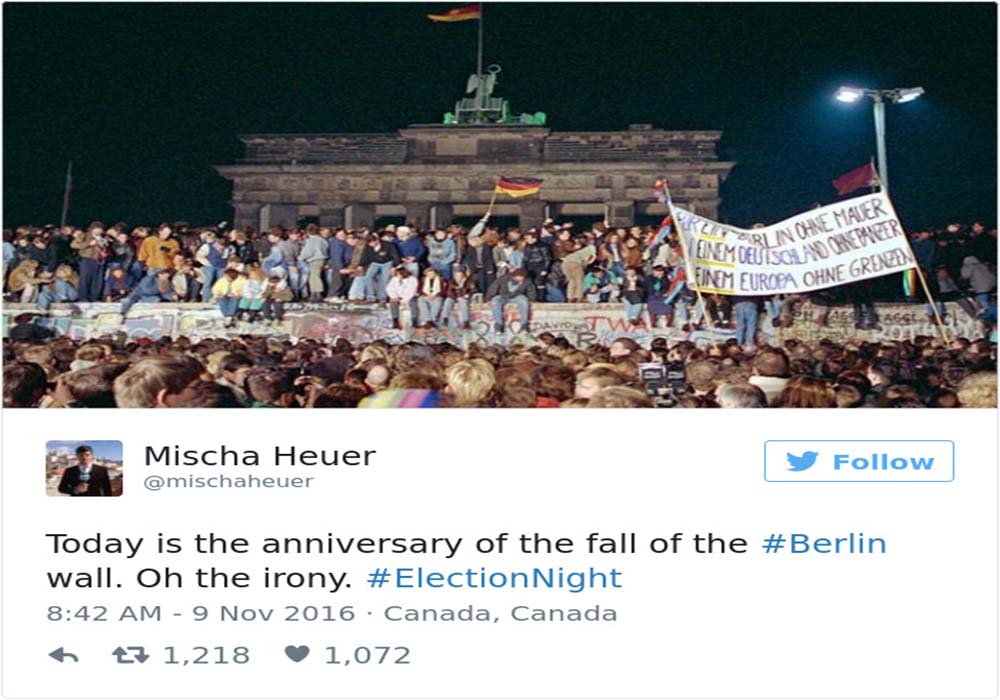Click the Twitter bird icon in Follow button
This screenshot has width=1000, height=700.
click(x=802, y=461)
